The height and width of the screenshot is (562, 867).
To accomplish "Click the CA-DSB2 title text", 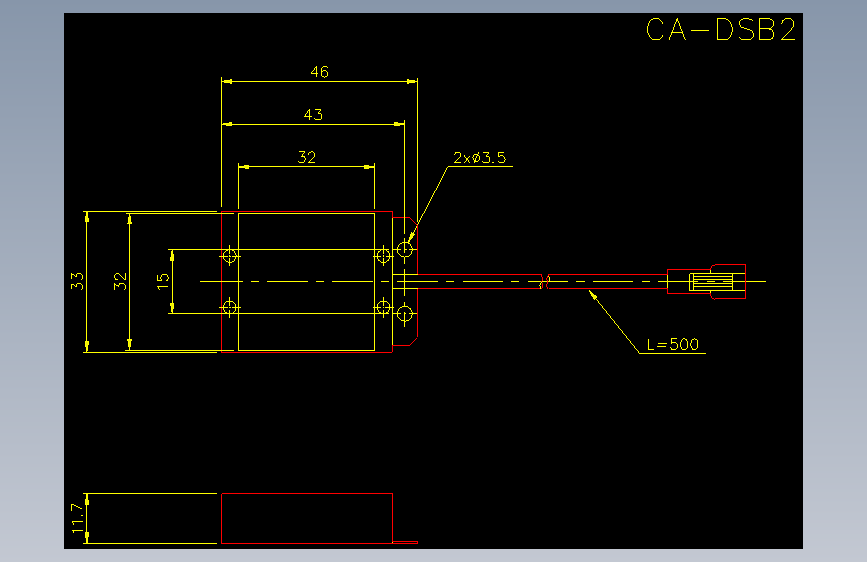I will [x=720, y=30].
